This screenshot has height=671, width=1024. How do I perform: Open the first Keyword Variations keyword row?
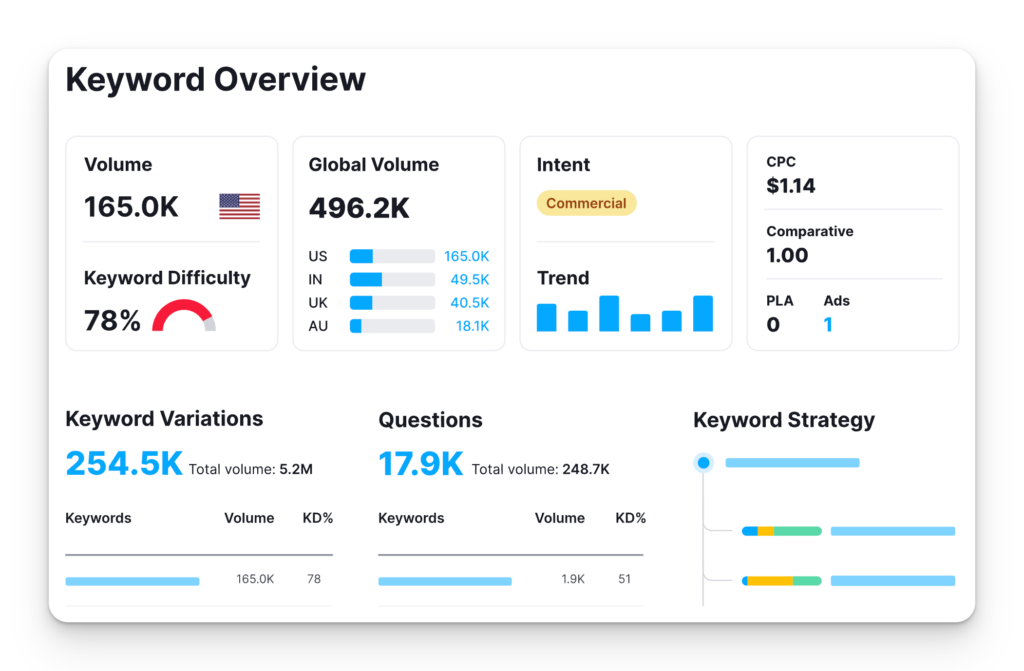coord(199,580)
